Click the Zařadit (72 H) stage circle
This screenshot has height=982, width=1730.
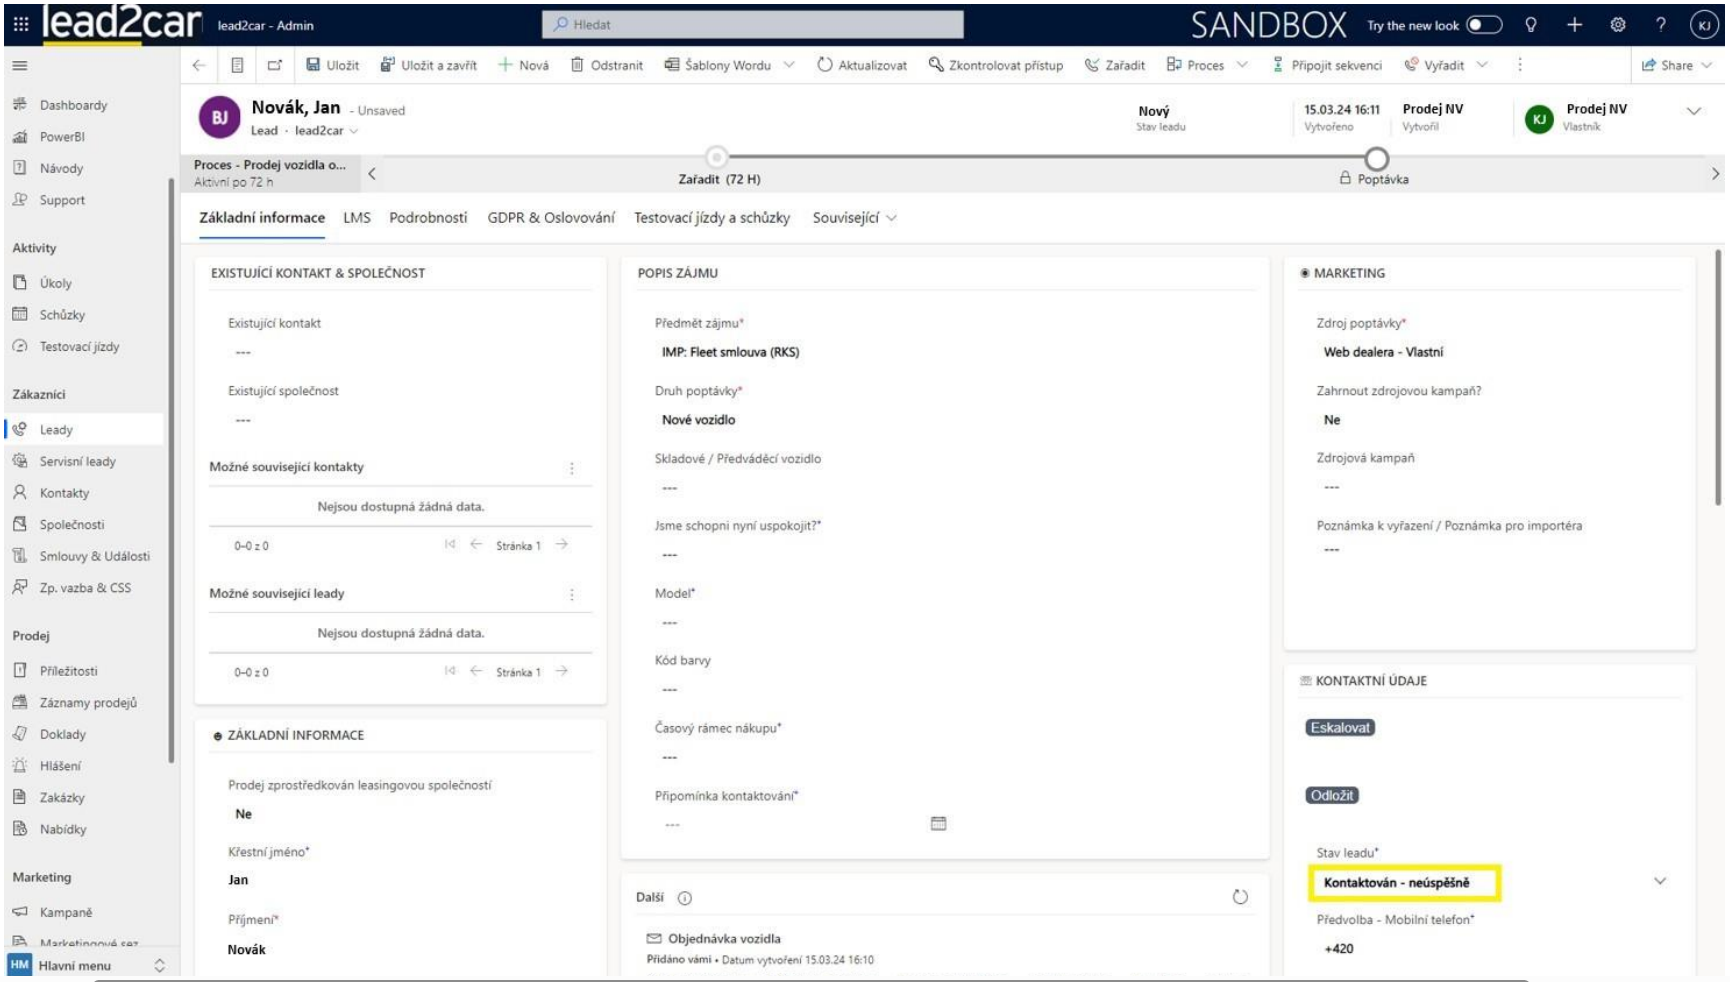tap(716, 158)
